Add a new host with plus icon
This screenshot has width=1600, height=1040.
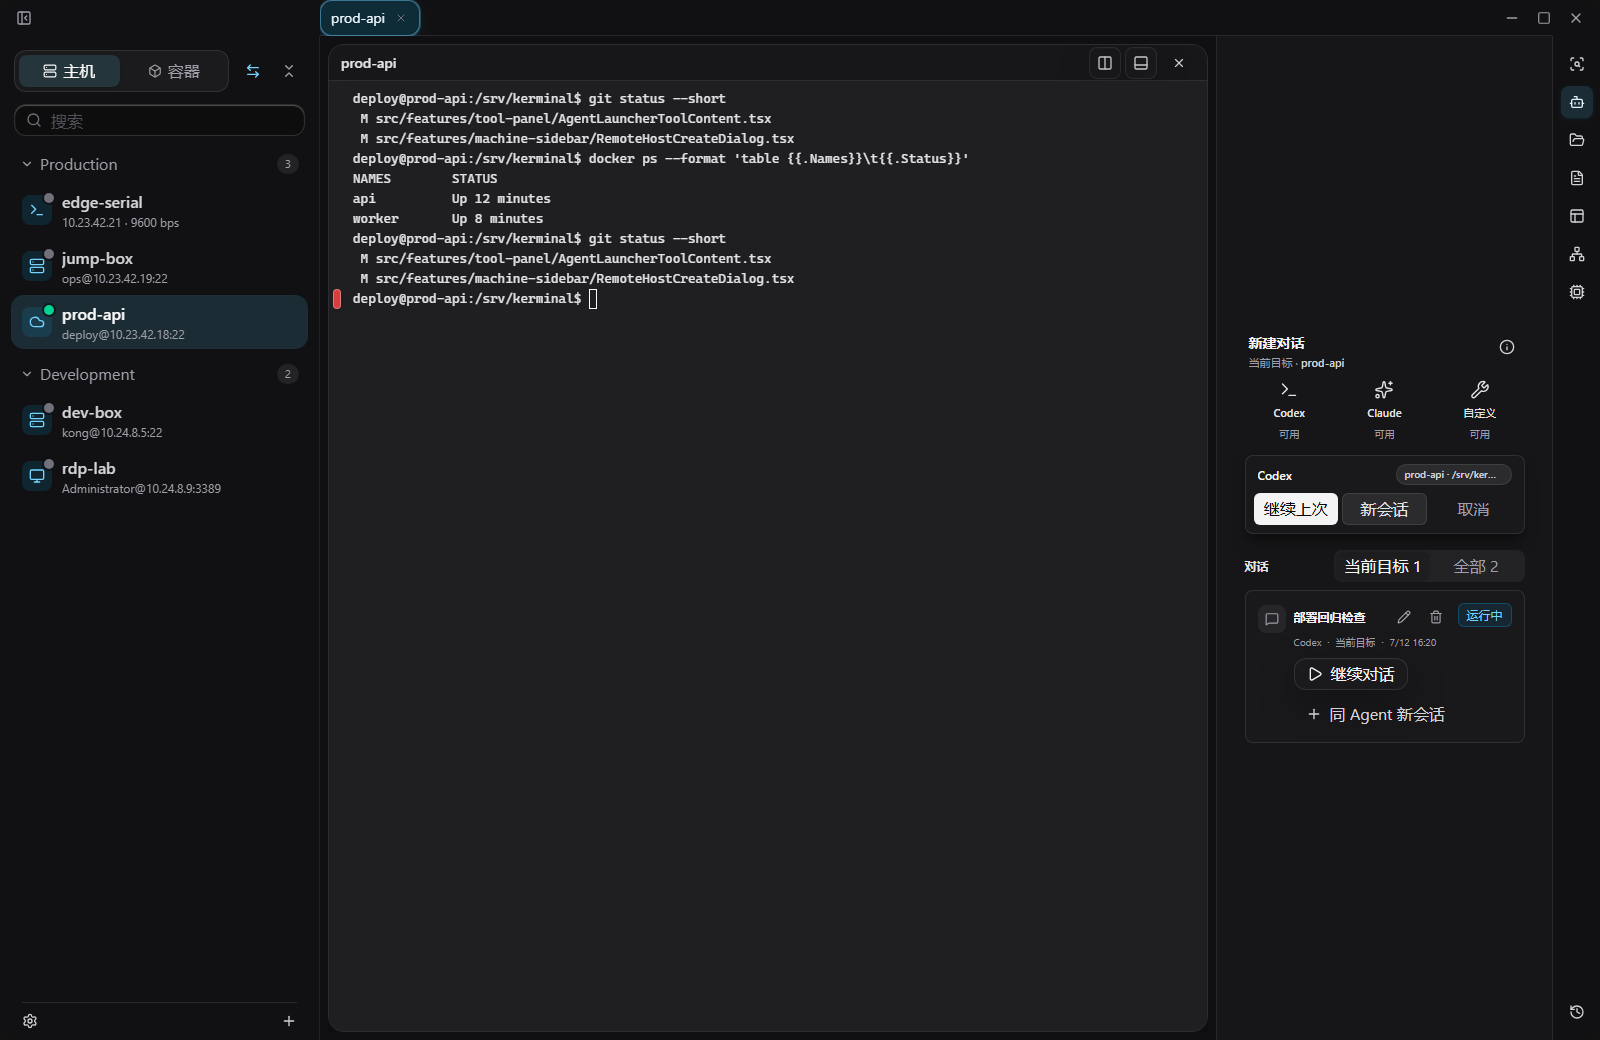(x=289, y=1021)
